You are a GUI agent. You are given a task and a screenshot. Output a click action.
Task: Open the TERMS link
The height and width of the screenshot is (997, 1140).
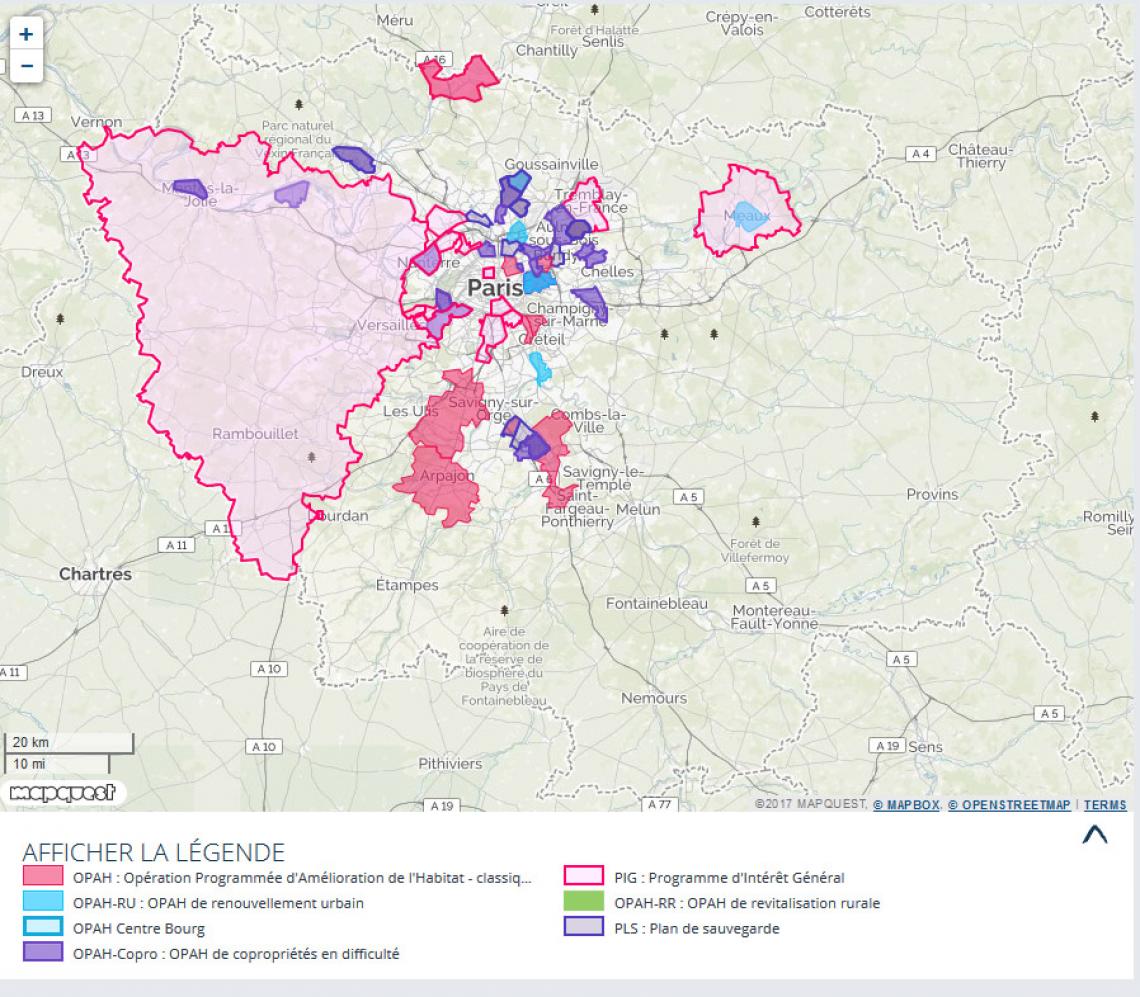tap(1105, 805)
